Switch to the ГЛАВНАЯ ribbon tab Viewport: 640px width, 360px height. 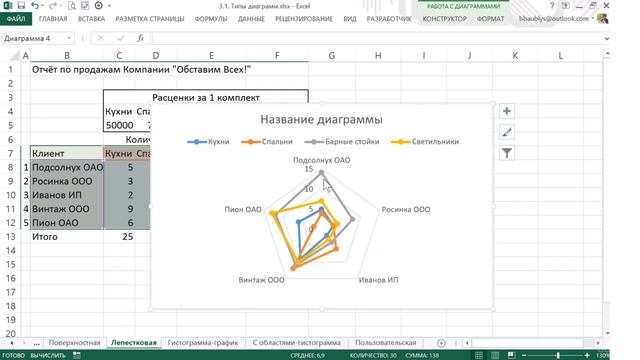click(53, 19)
